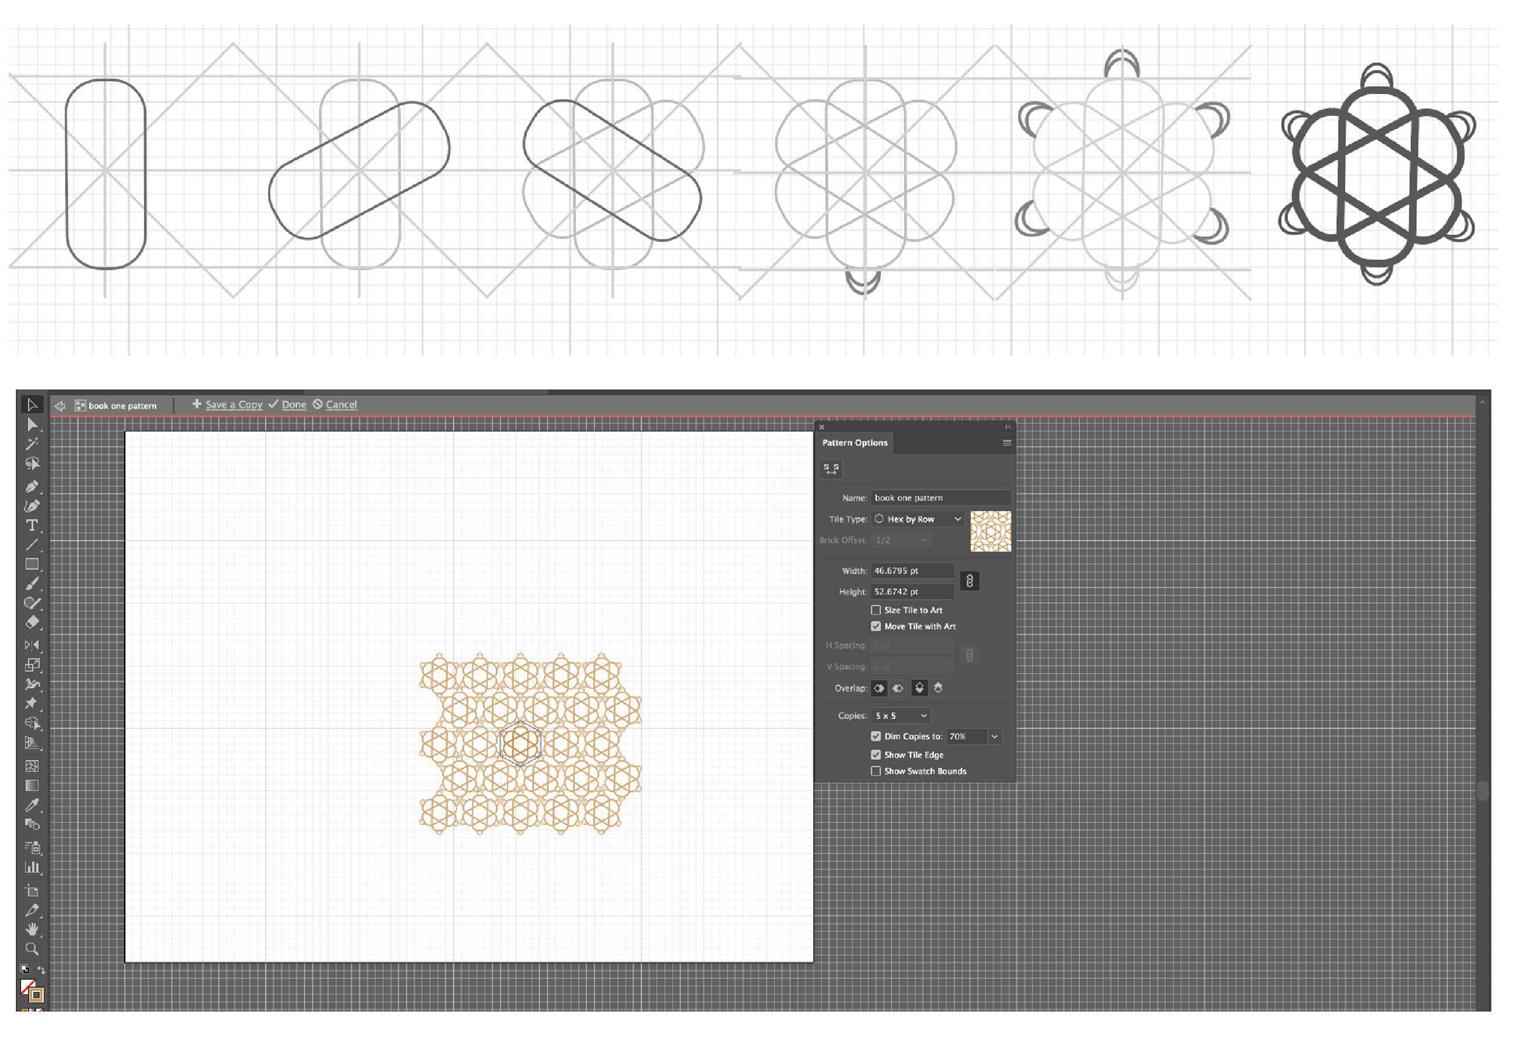Select the Pen tool

tap(32, 486)
